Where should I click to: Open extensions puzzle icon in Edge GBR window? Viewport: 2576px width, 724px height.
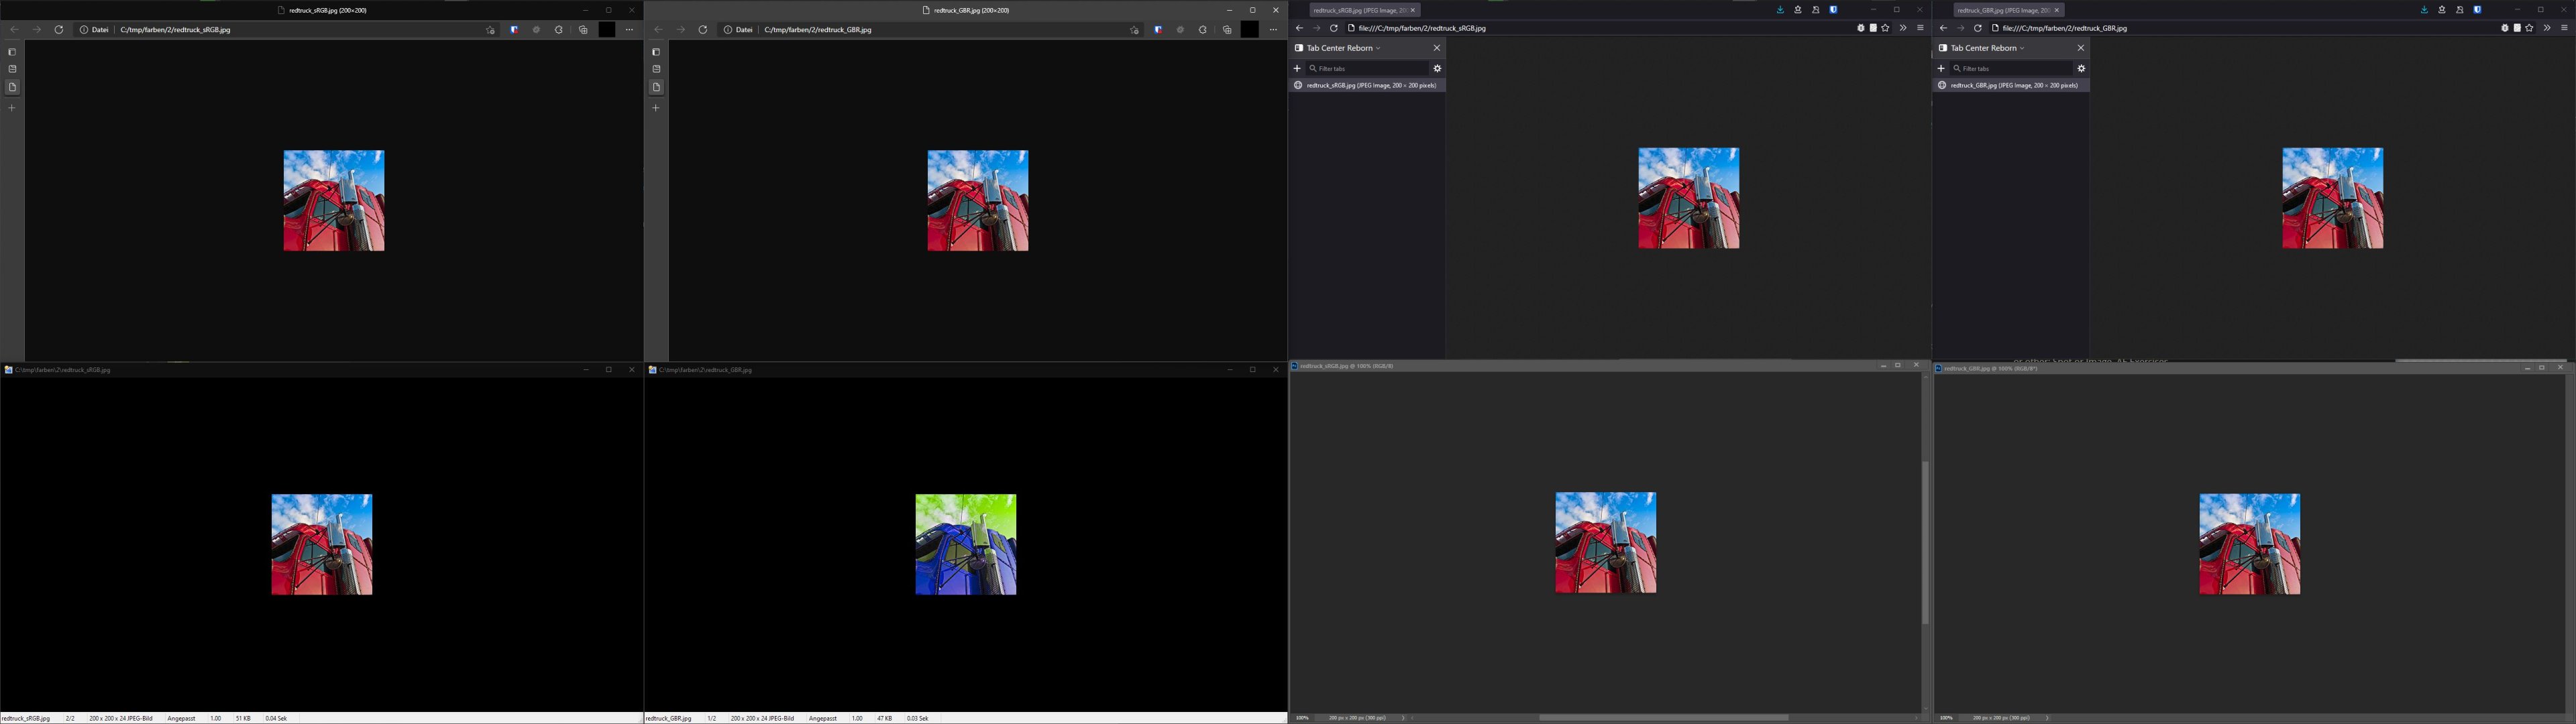(x=1203, y=30)
